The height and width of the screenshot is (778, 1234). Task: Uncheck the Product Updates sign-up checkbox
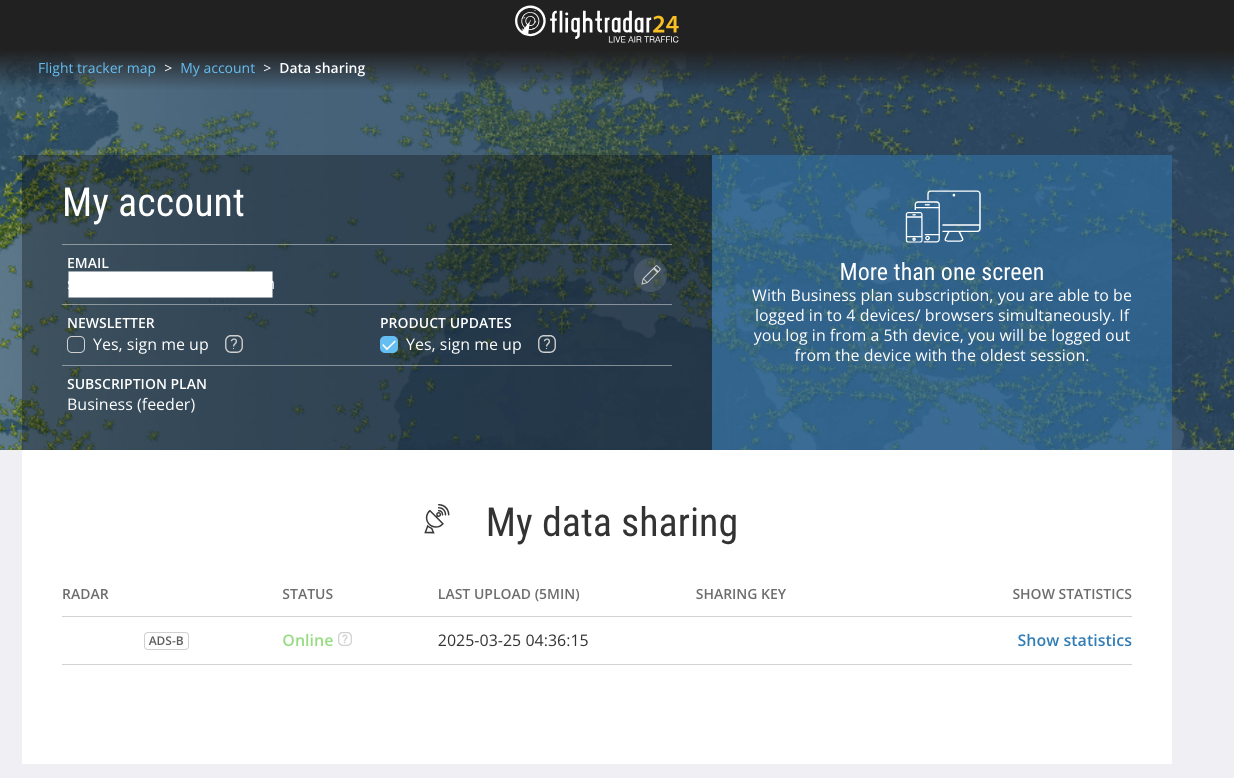point(389,345)
